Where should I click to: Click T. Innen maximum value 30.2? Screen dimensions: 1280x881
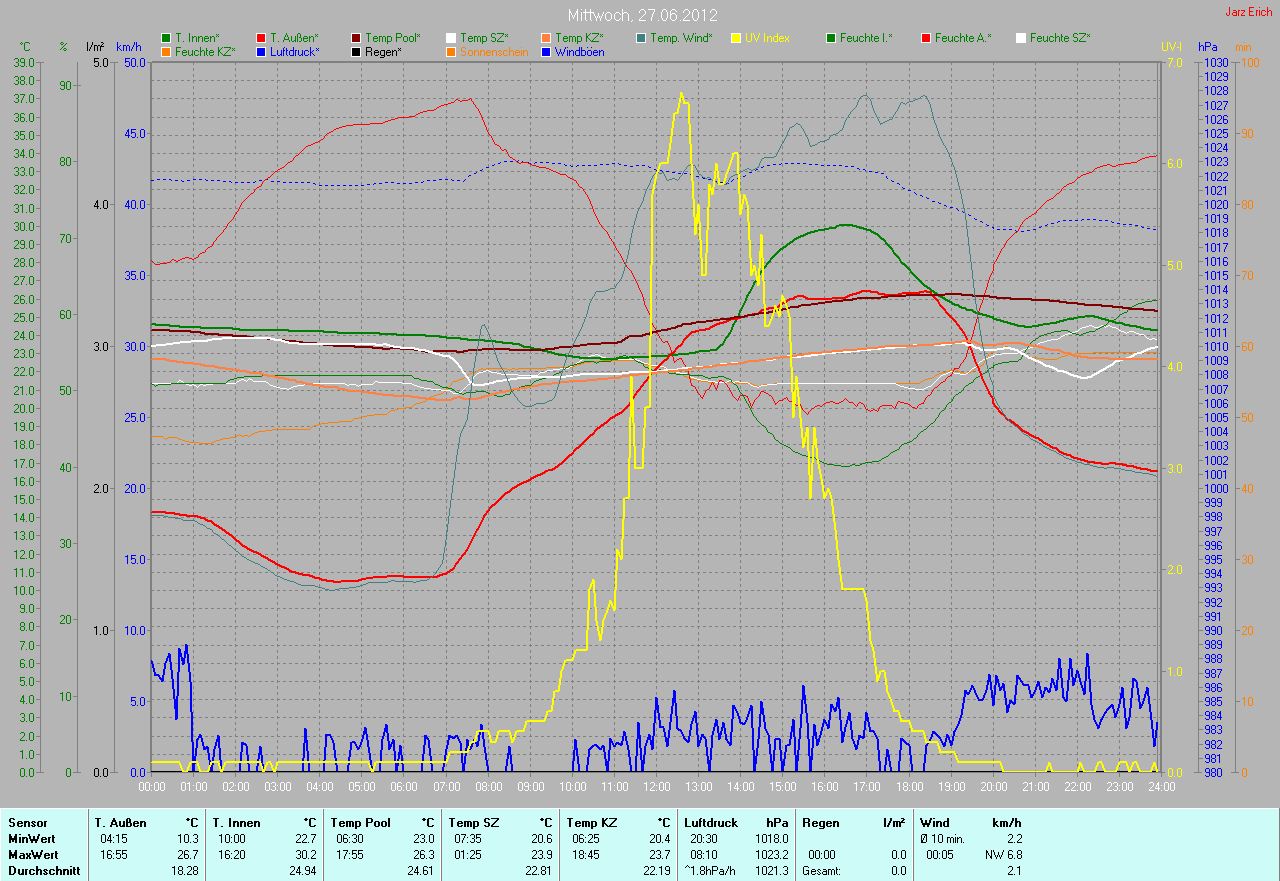[x=306, y=855]
